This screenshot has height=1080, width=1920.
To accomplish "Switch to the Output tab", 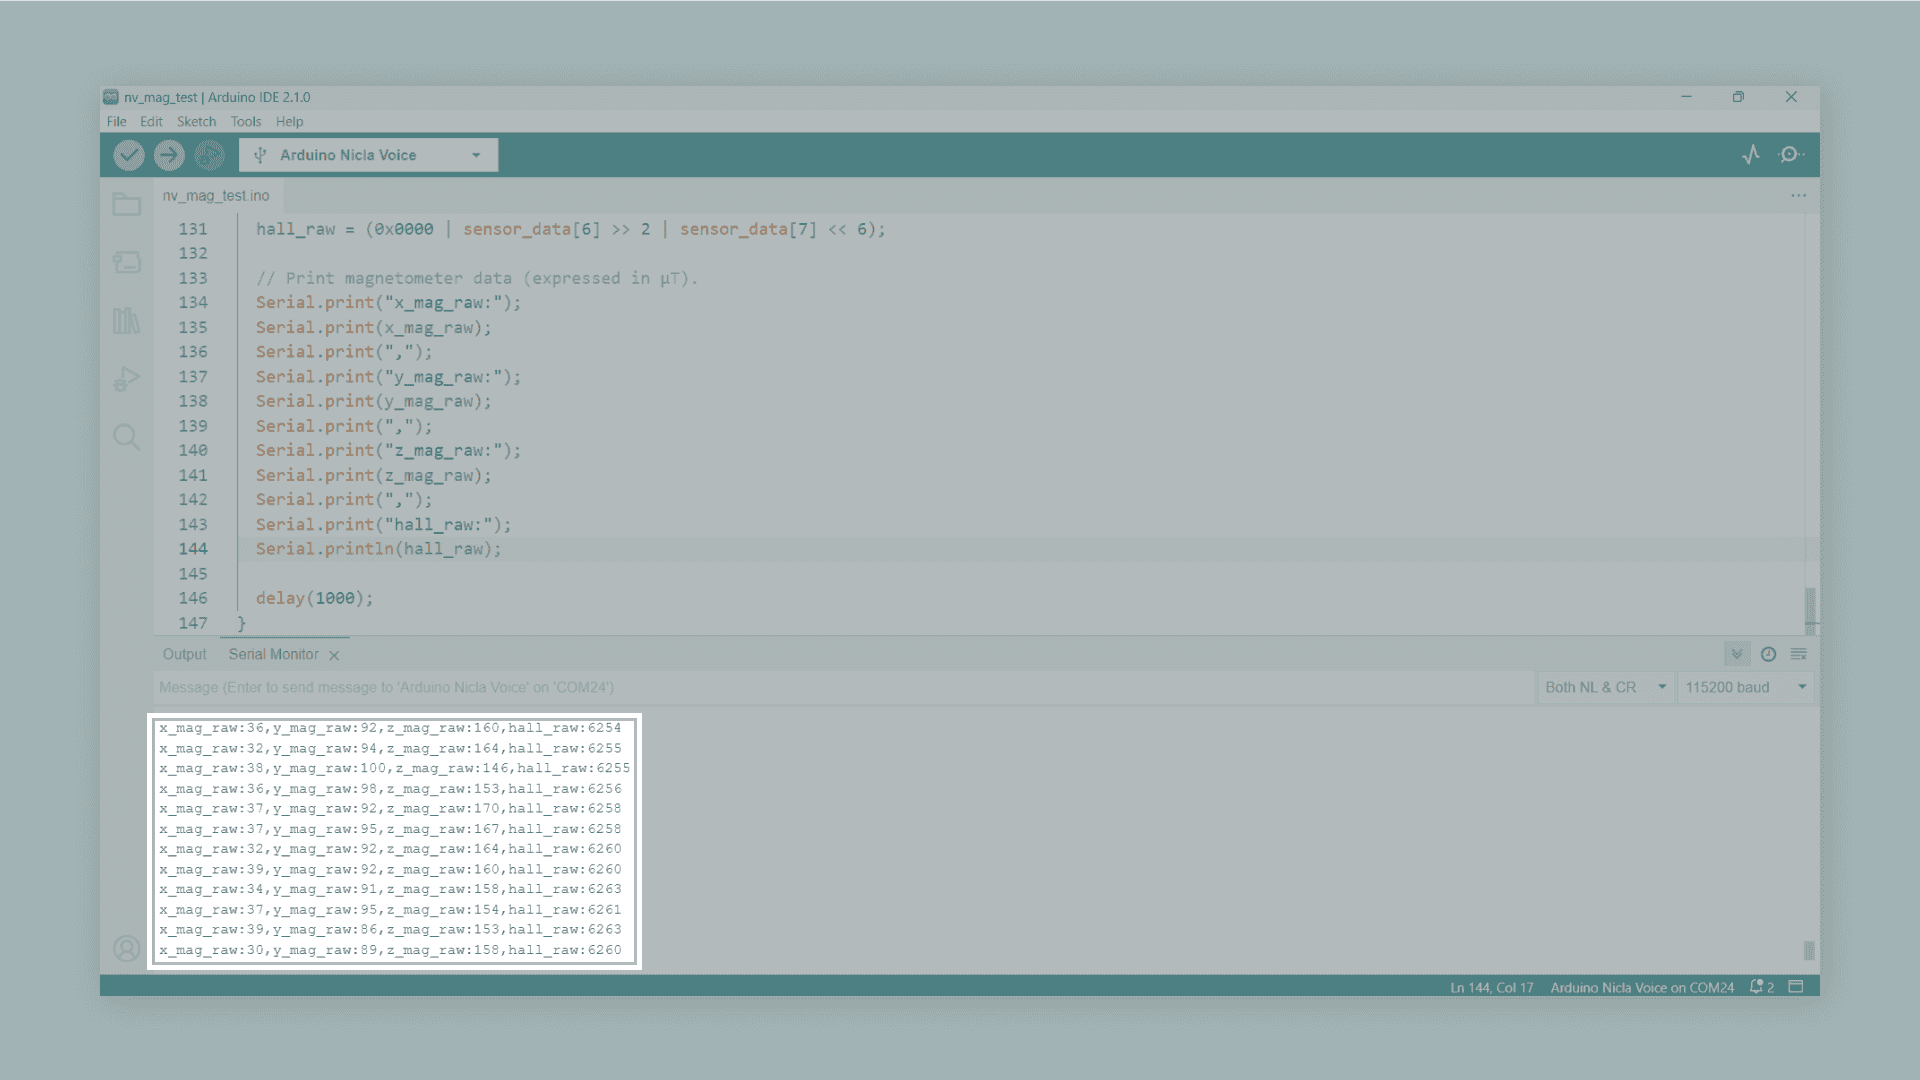I will point(184,654).
